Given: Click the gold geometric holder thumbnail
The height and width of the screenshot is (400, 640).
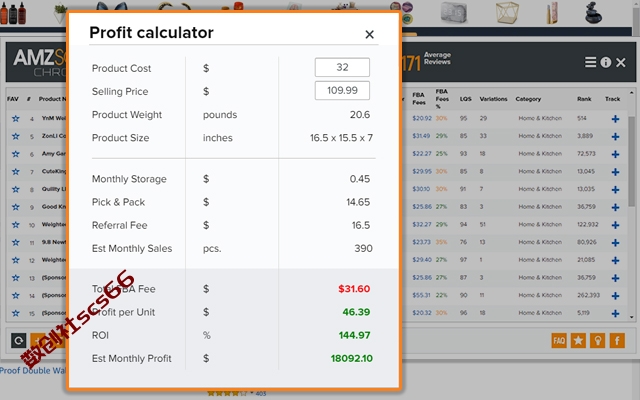Looking at the screenshot, I should [507, 12].
